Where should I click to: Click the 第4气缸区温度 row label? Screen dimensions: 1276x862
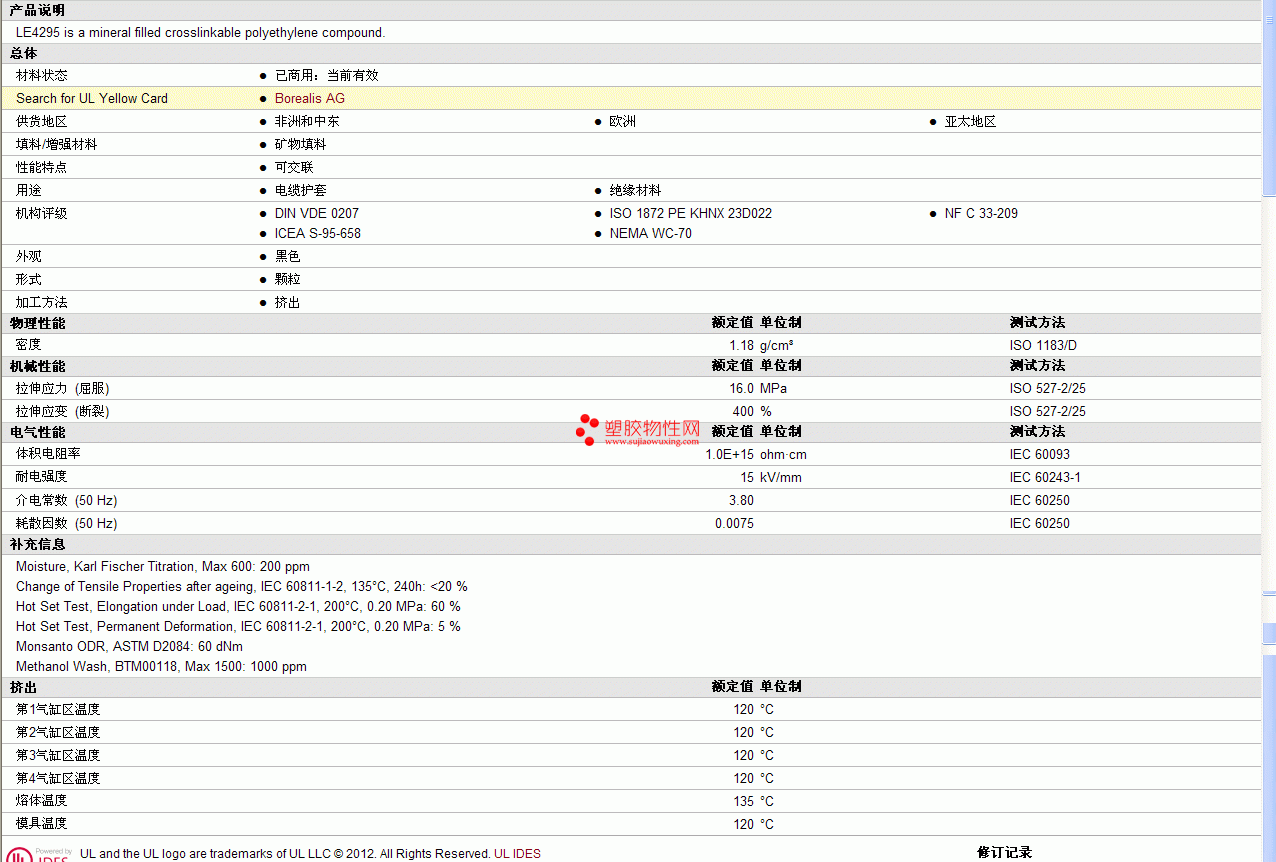click(58, 778)
